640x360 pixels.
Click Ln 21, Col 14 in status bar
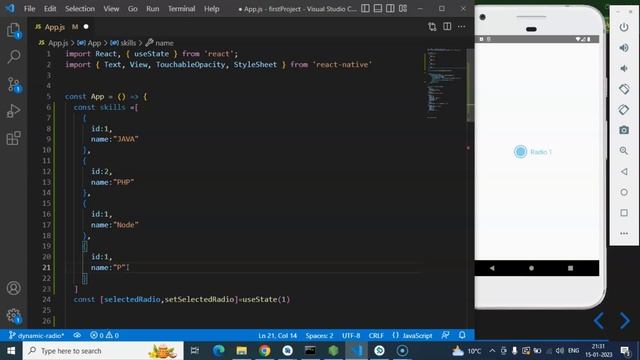278,336
